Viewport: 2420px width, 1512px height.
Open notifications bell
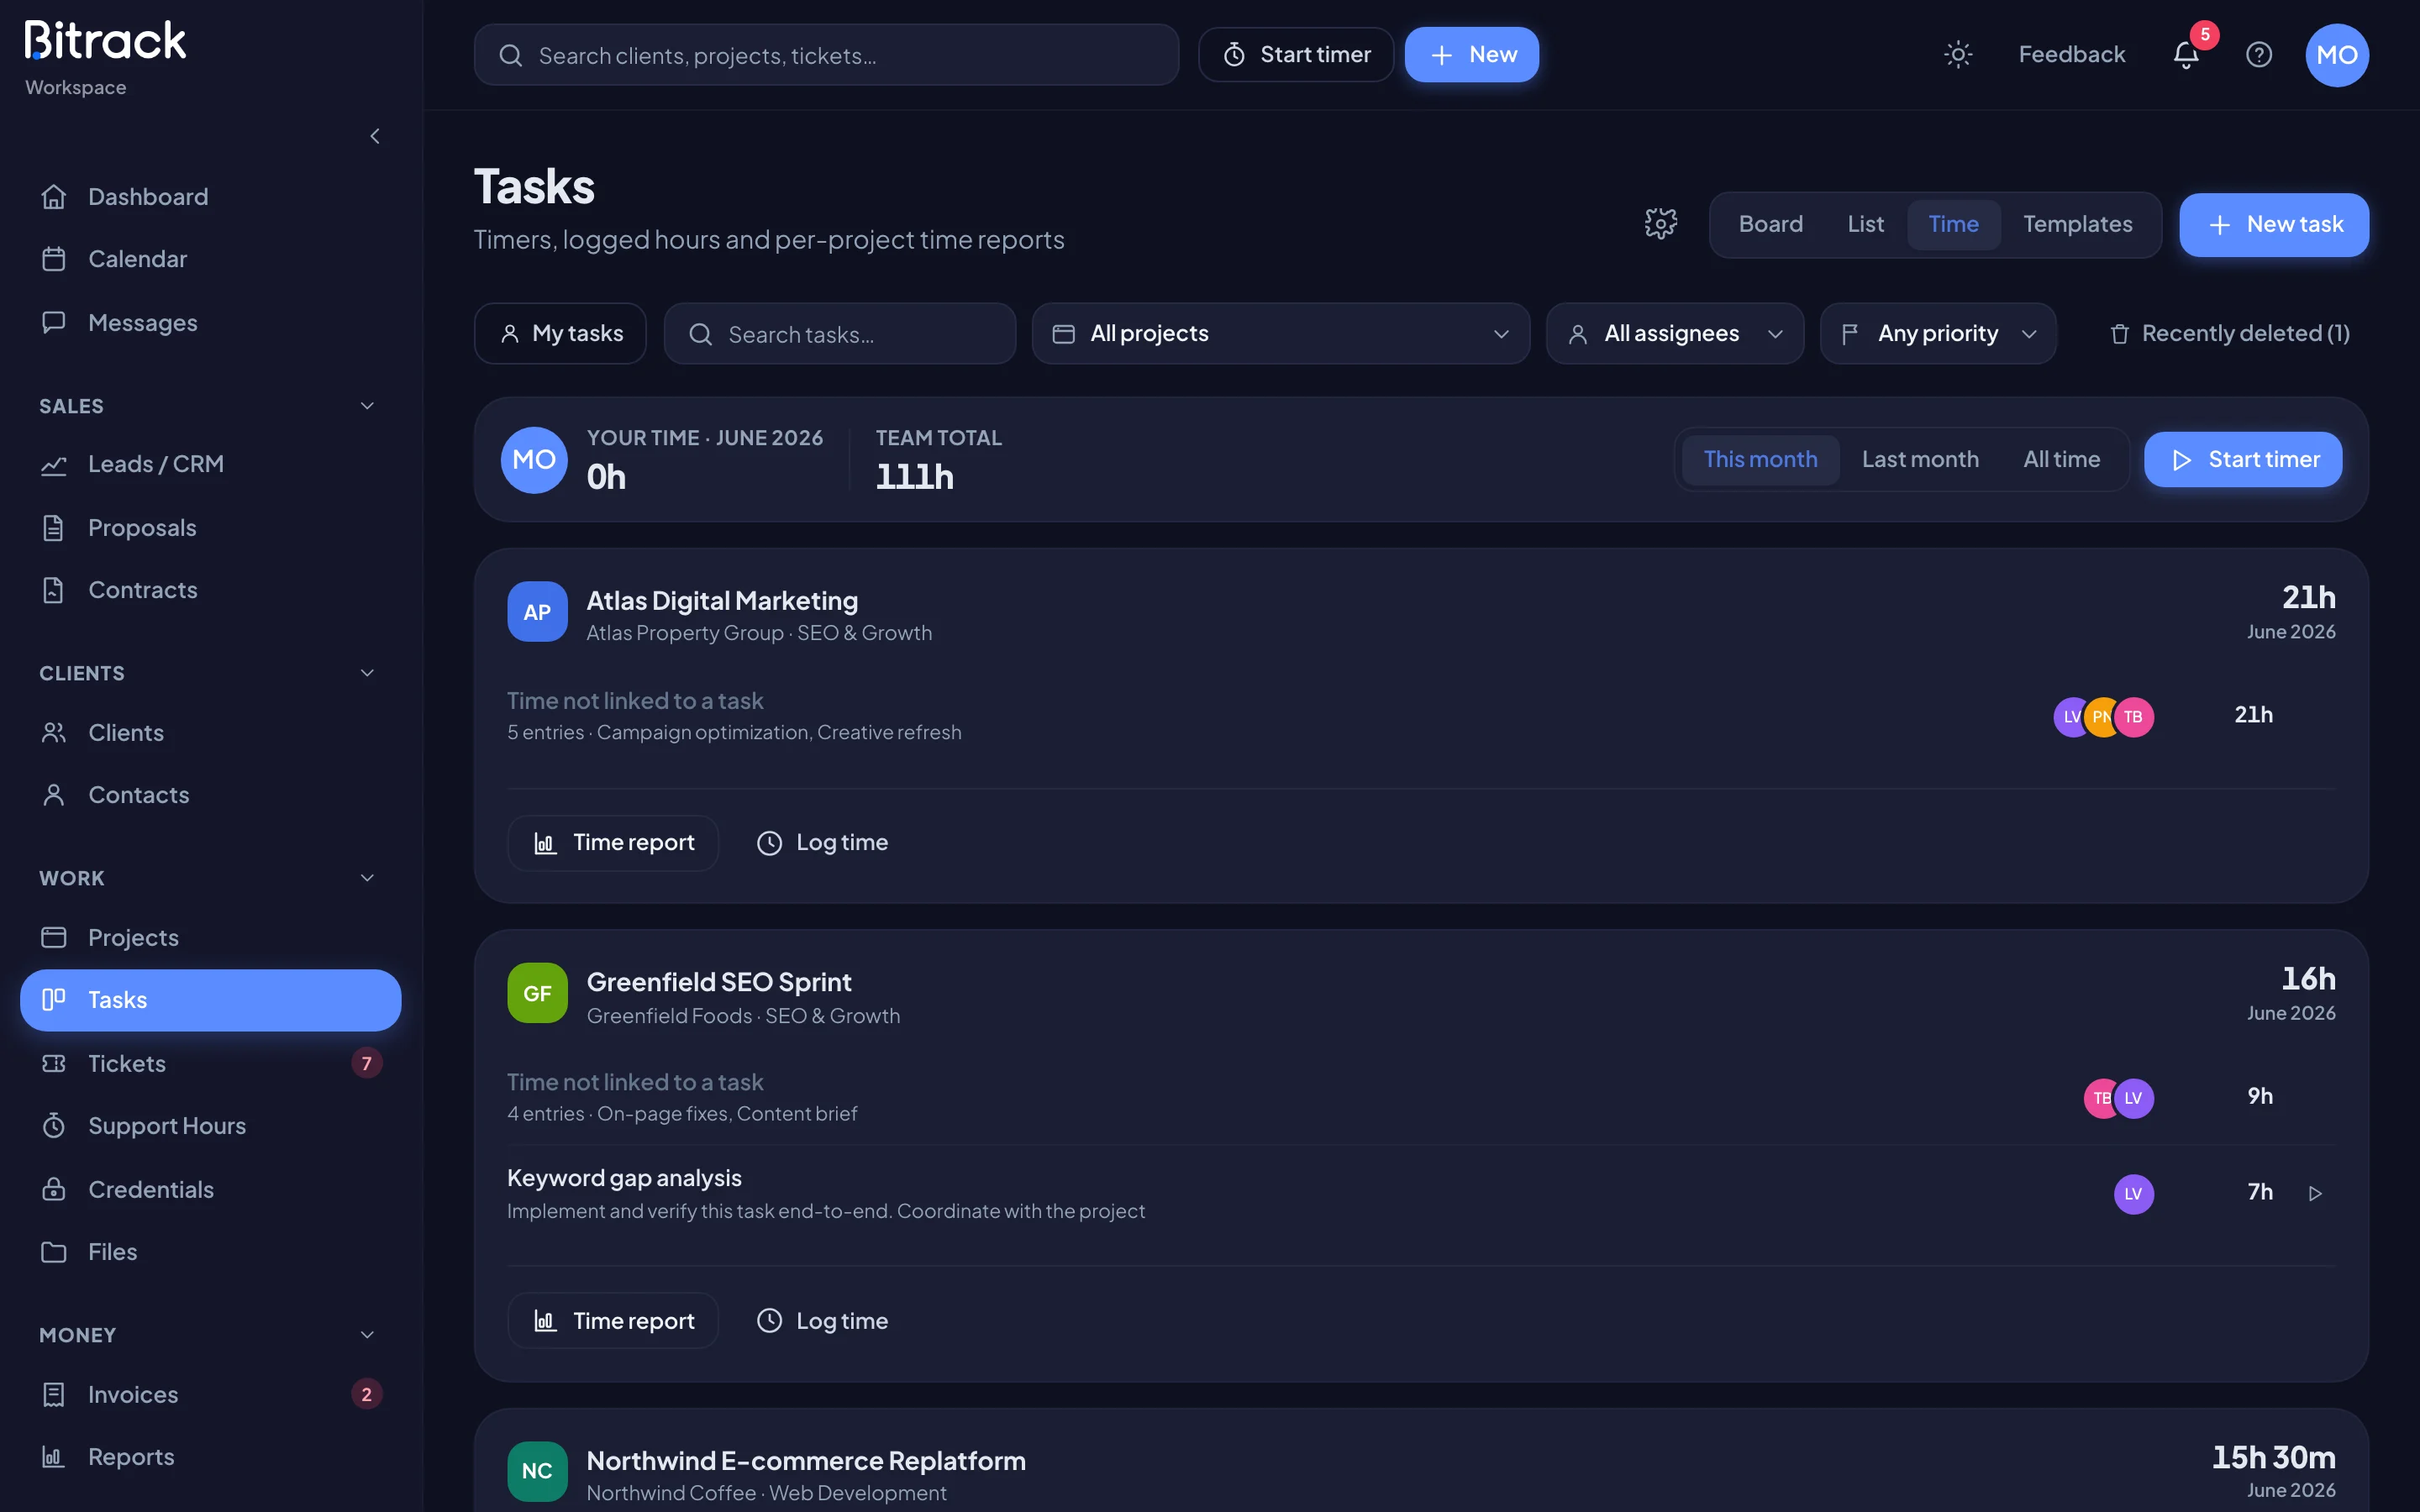2186,54
